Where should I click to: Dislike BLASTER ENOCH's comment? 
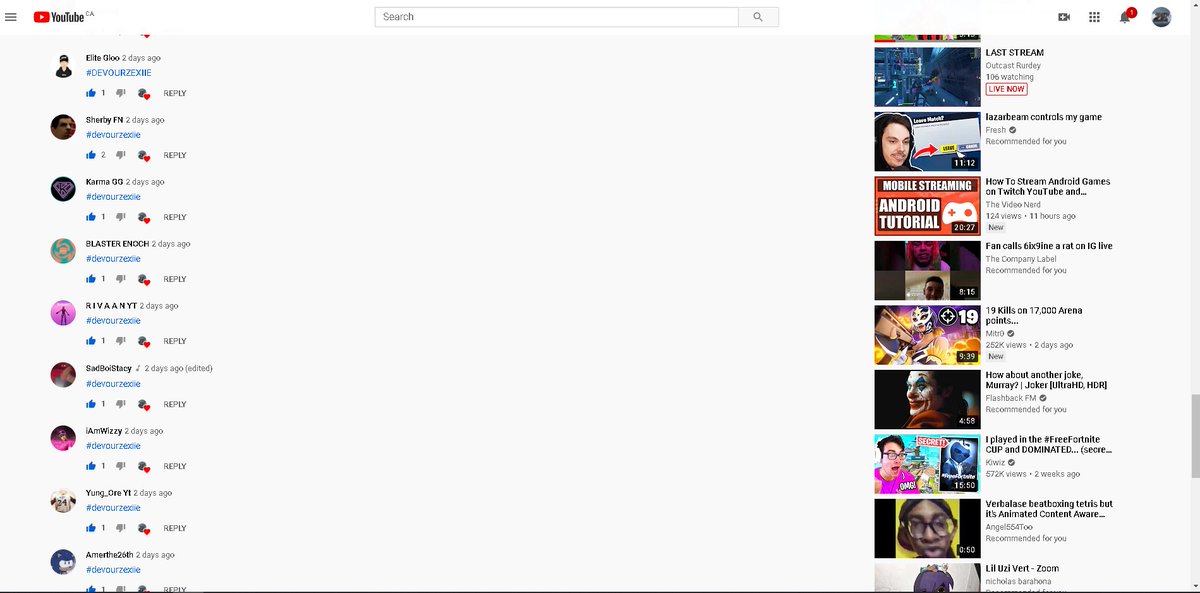pyautogui.click(x=120, y=279)
